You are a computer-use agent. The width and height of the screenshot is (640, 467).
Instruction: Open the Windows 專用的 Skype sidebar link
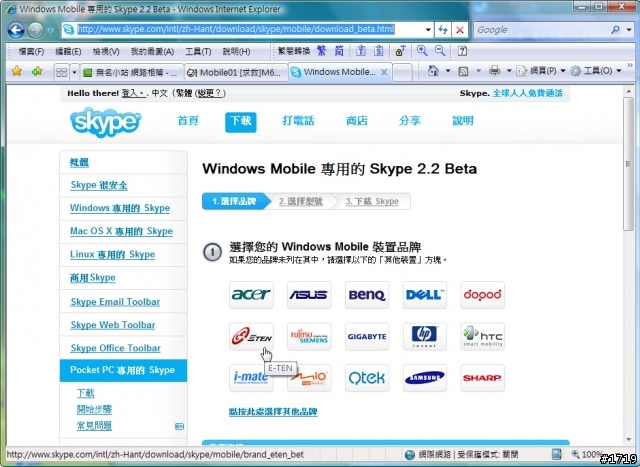point(120,208)
